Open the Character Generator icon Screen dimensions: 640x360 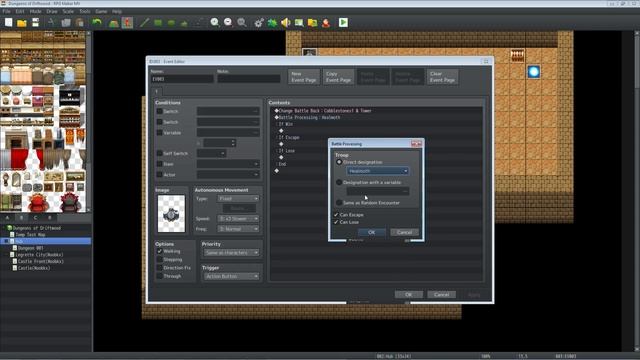(x=326, y=22)
